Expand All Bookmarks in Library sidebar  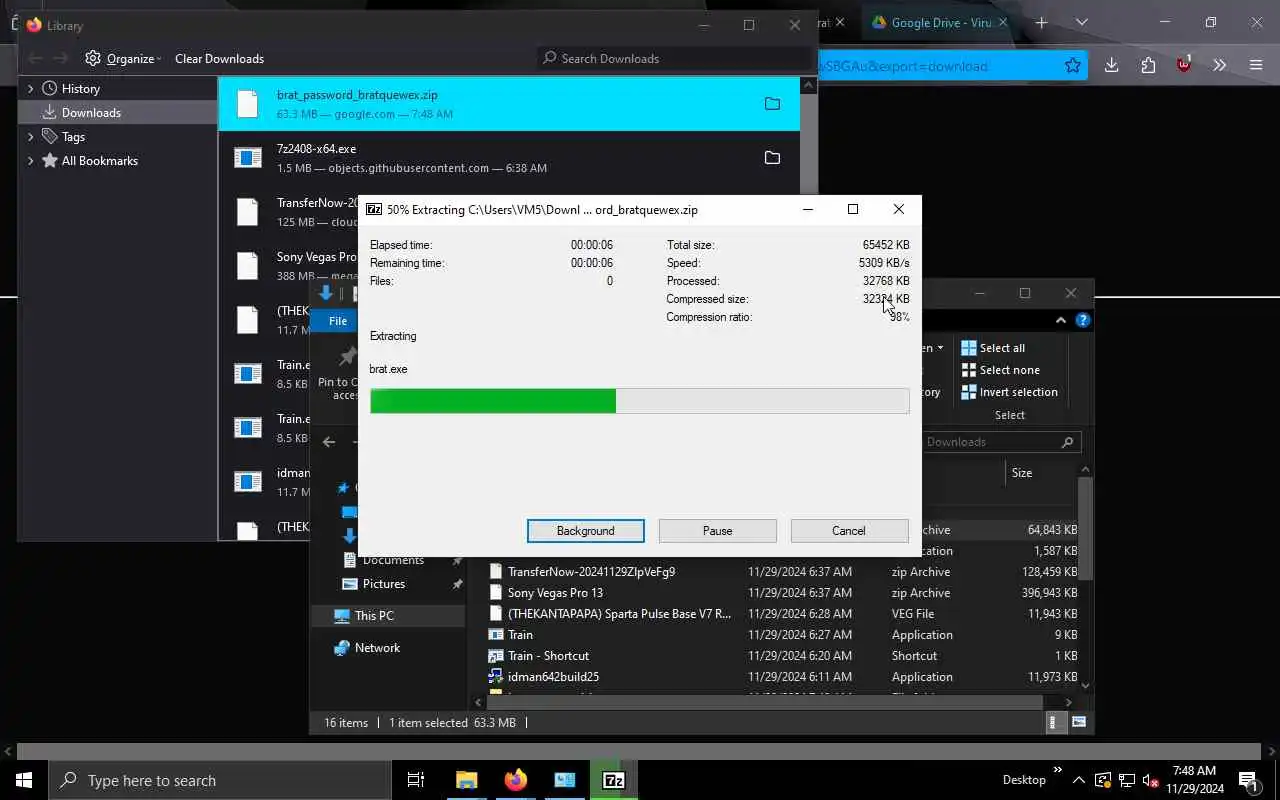click(x=30, y=160)
